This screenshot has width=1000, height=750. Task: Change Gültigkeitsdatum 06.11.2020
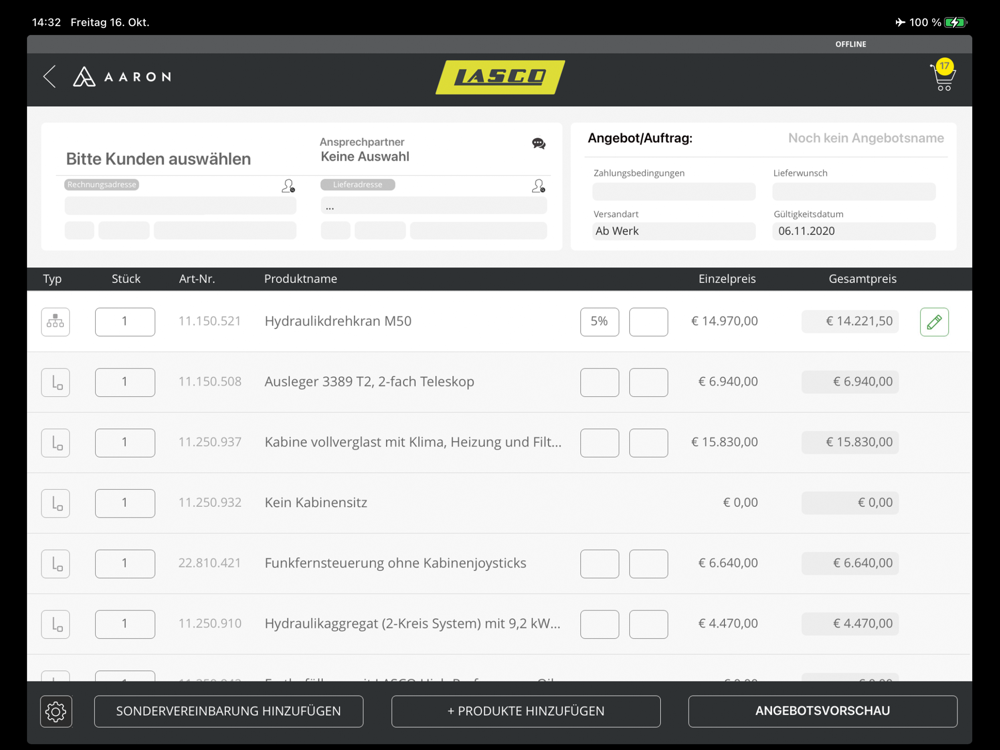(854, 231)
